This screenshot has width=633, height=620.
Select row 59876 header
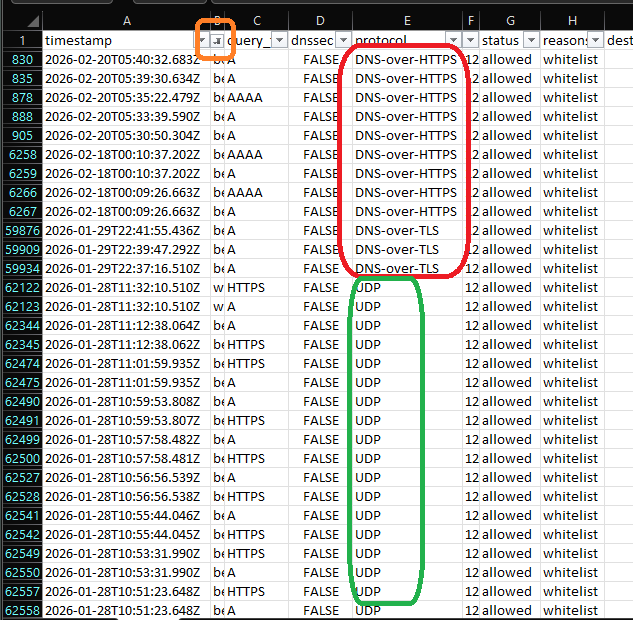click(21, 231)
